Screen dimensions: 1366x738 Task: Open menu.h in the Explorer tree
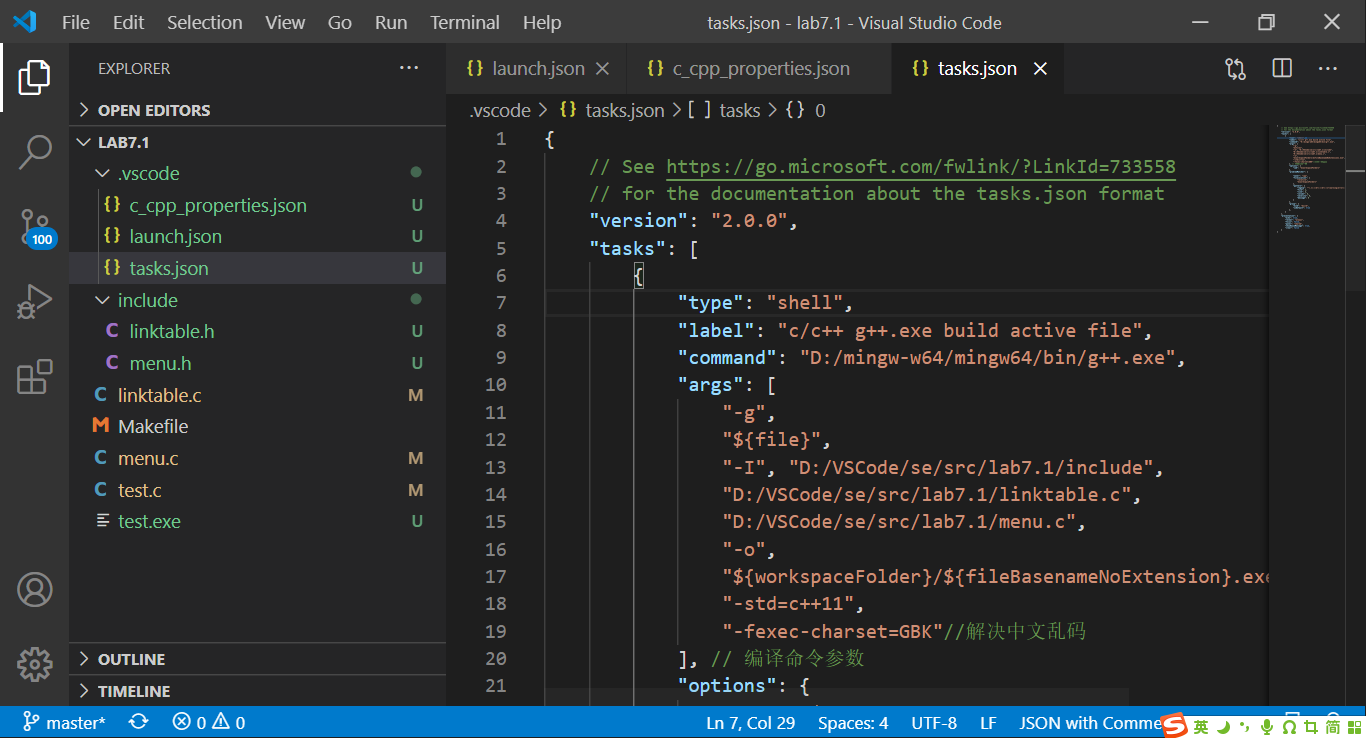(258, 363)
